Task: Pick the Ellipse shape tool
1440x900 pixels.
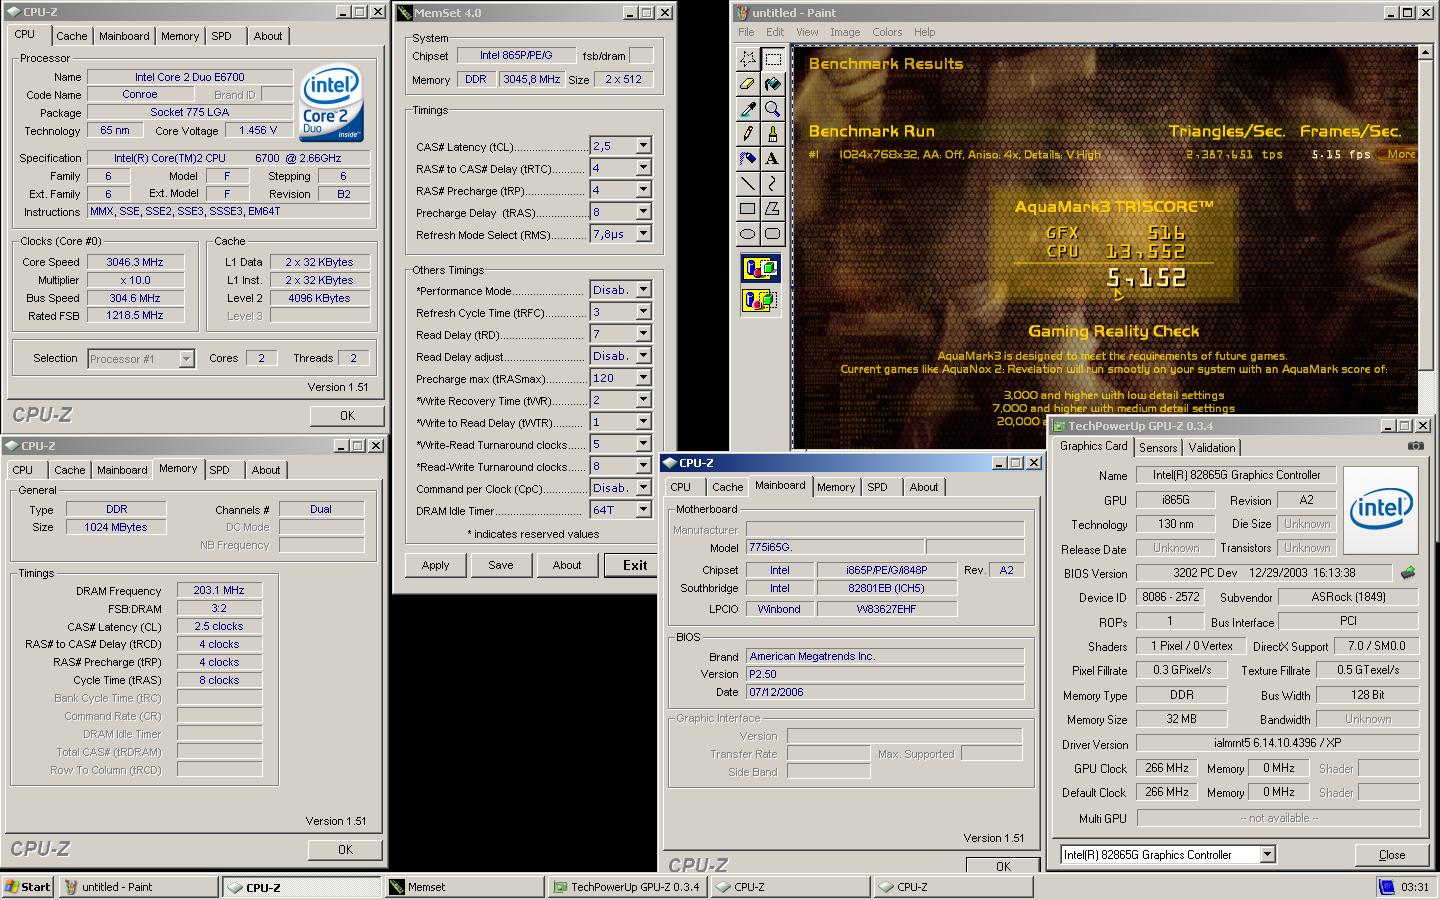Action: point(748,233)
